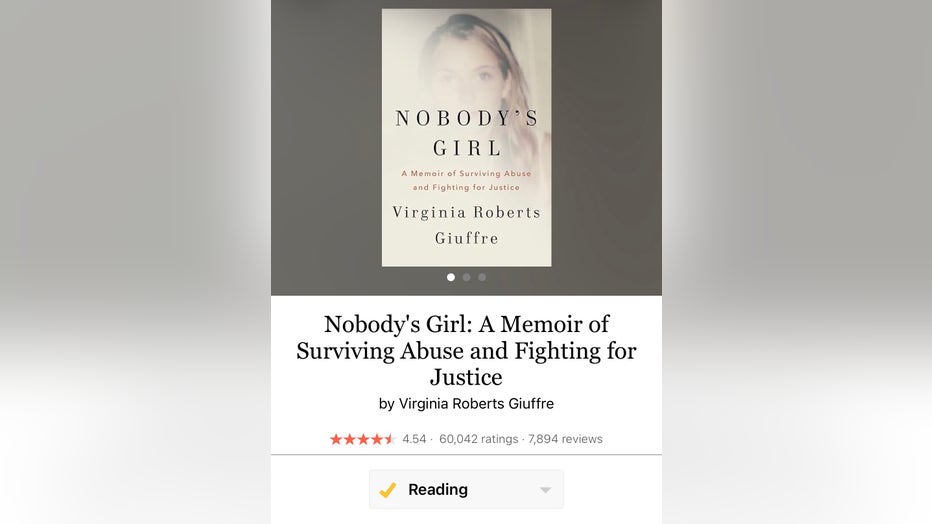Show the first cover image dot
The image size is (932, 524).
451,277
